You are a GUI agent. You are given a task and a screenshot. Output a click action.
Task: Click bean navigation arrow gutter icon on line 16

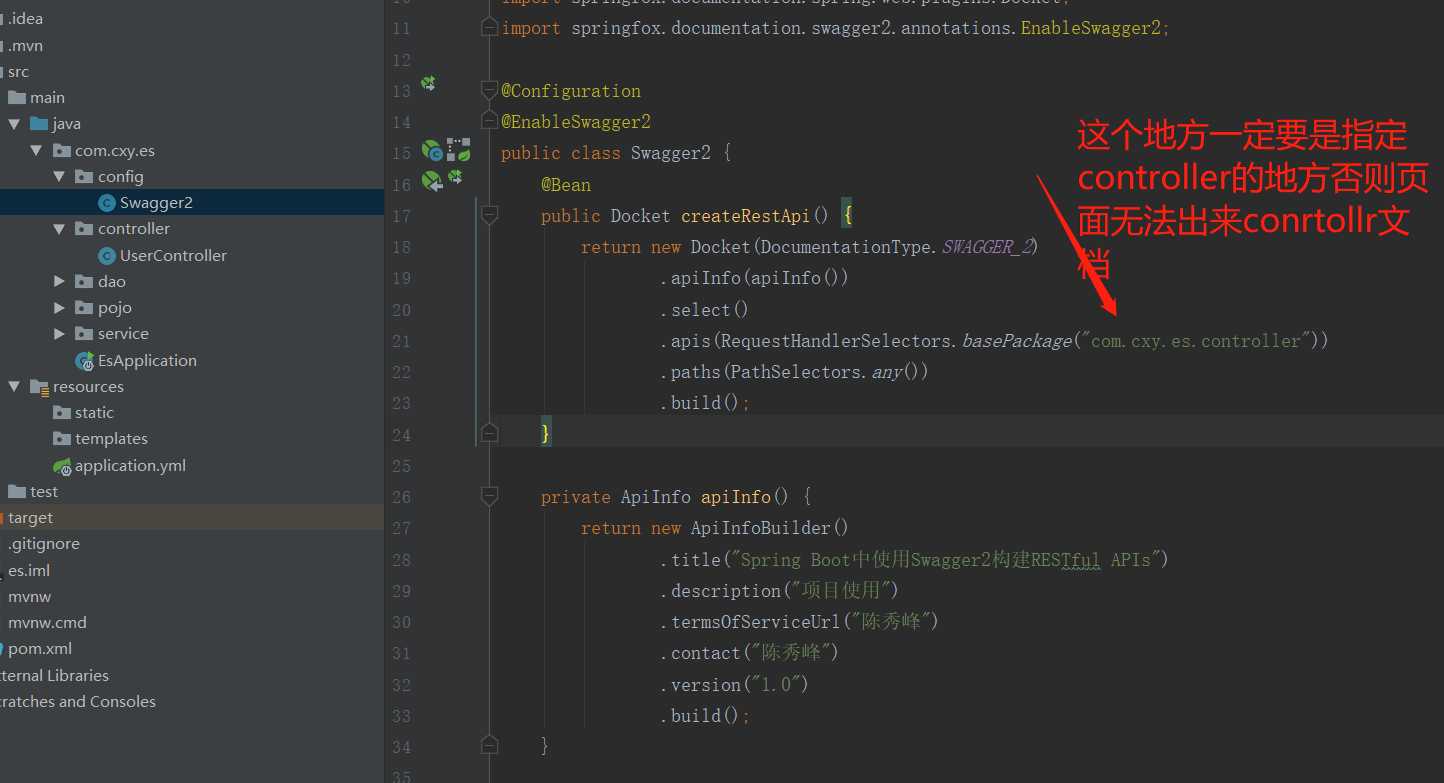(432, 181)
